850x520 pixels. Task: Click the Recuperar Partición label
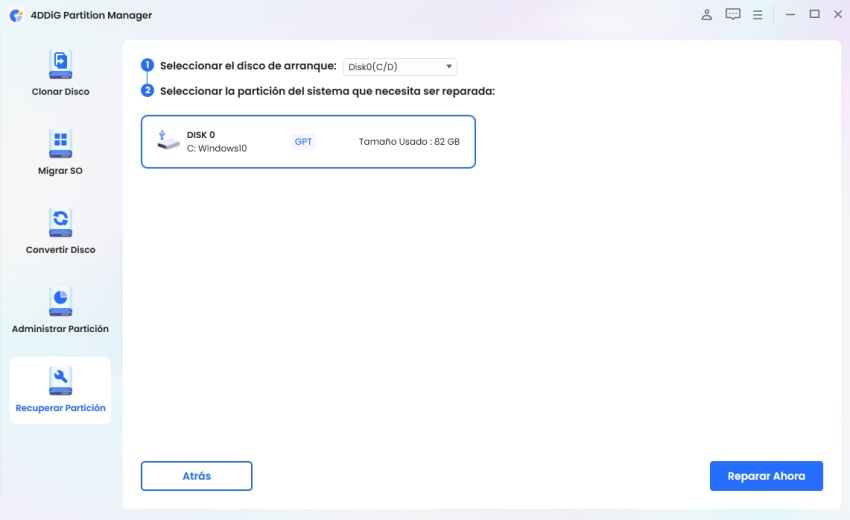pyautogui.click(x=60, y=408)
